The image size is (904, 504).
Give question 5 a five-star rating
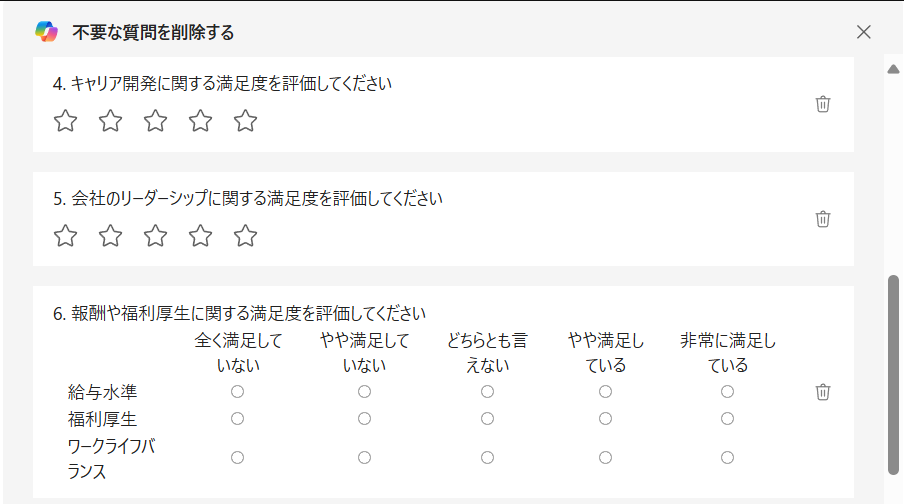tap(246, 236)
